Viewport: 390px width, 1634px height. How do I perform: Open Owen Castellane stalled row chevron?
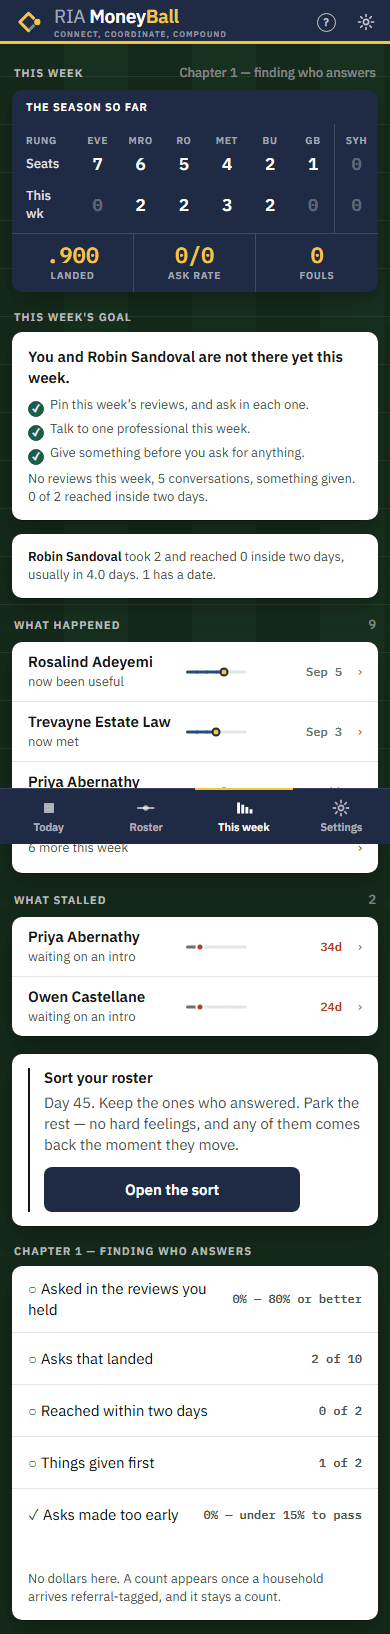click(x=360, y=1007)
